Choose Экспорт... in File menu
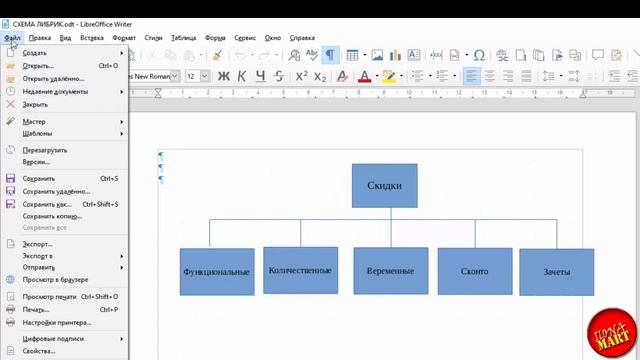 point(64,244)
